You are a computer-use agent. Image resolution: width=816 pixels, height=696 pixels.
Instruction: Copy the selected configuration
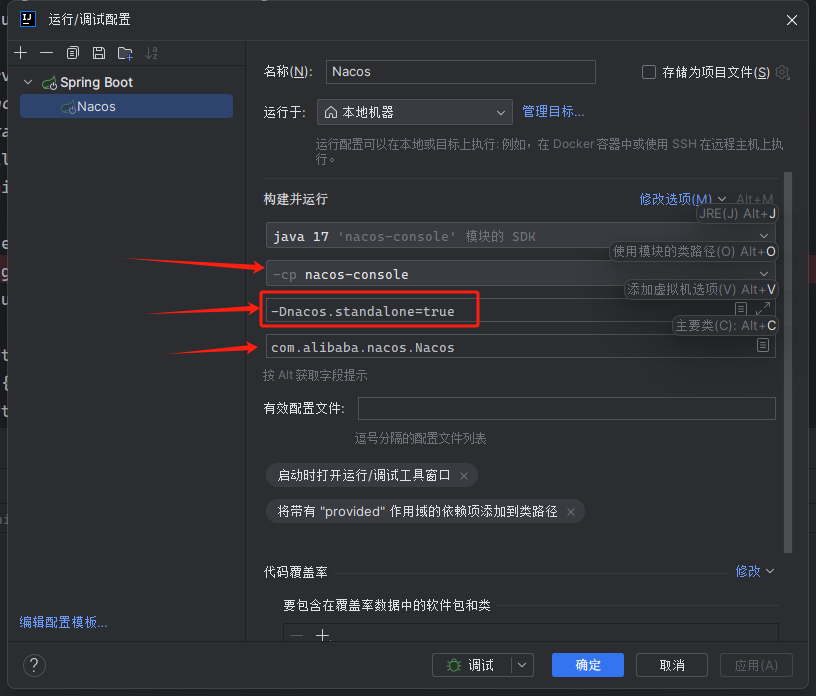pyautogui.click(x=73, y=53)
